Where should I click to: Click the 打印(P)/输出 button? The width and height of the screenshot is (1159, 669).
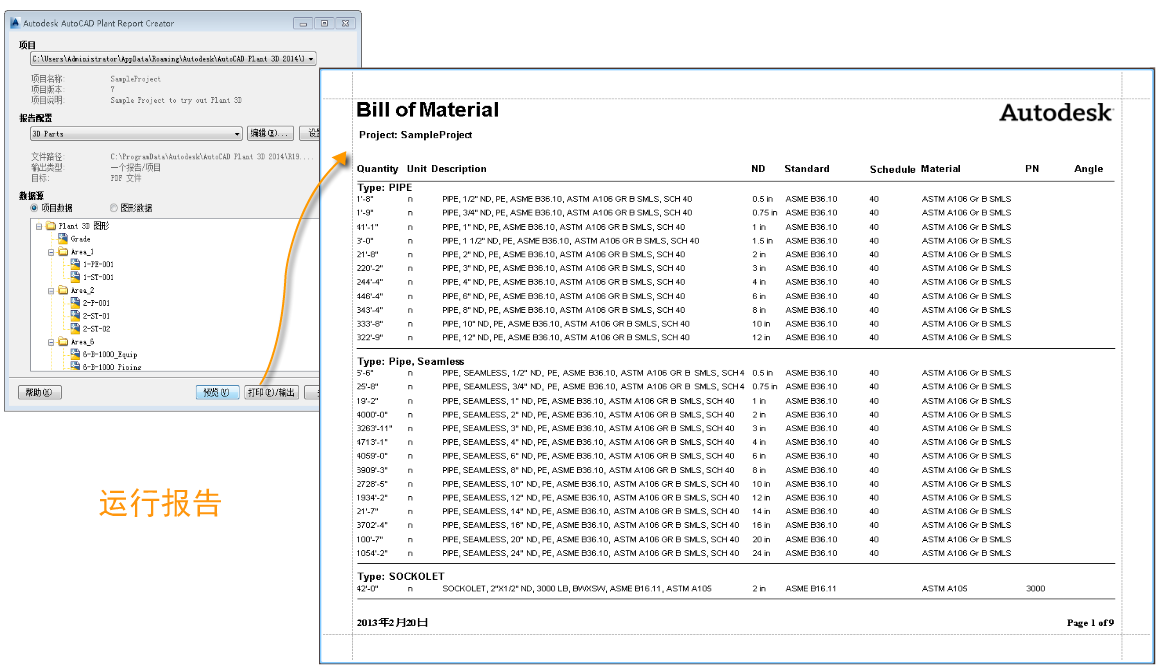click(271, 393)
